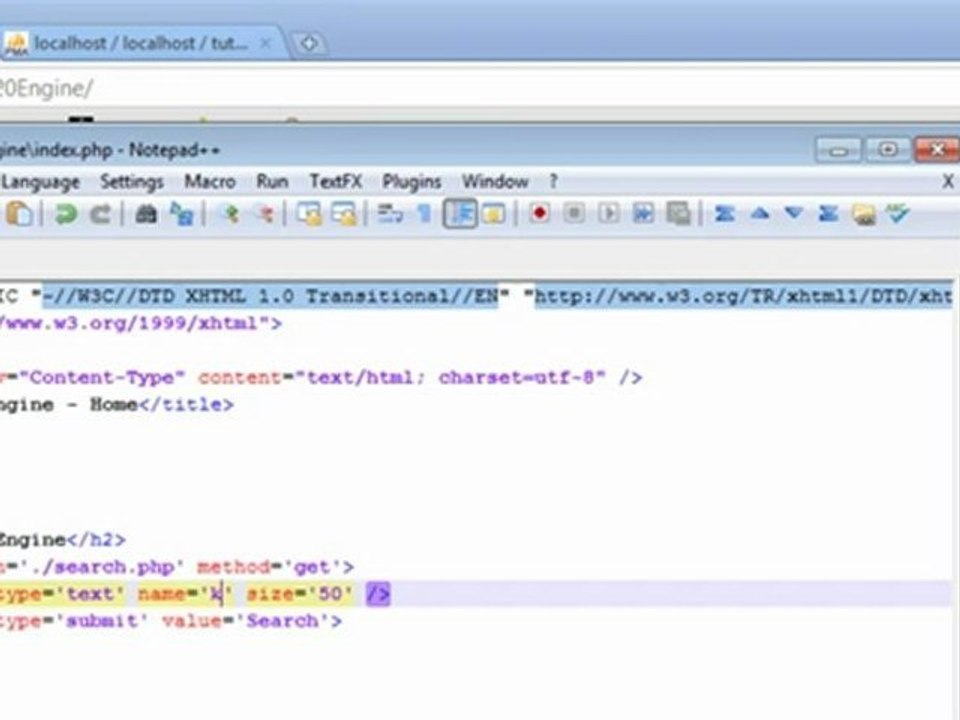Image resolution: width=960 pixels, height=720 pixels.
Task: Close the localhost browser tab
Action: point(266,43)
